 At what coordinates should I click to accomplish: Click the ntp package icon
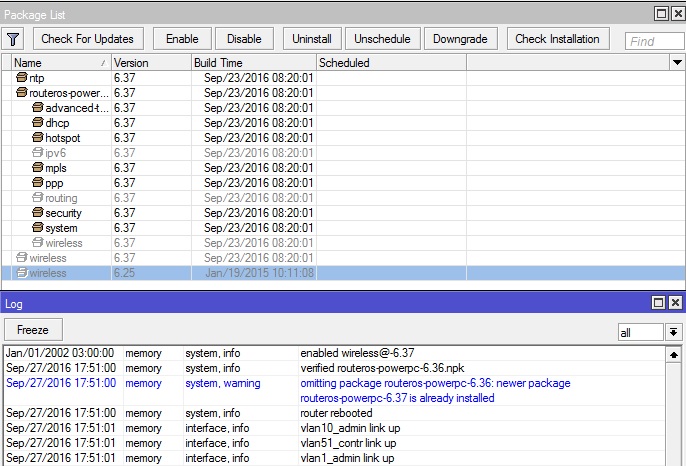tap(21, 77)
